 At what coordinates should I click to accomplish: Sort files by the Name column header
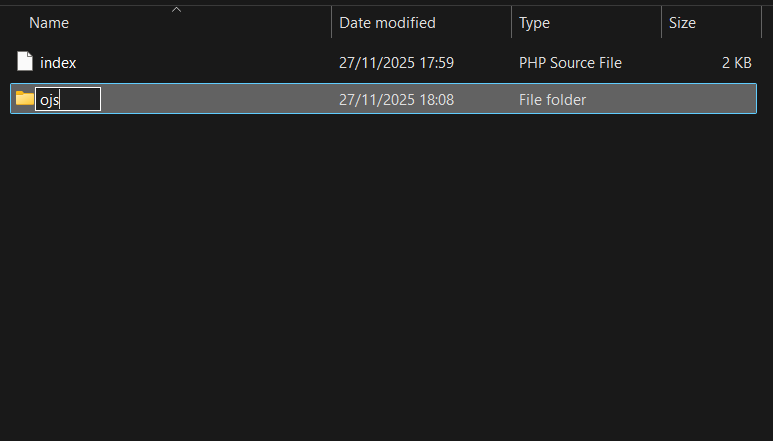click(x=50, y=22)
